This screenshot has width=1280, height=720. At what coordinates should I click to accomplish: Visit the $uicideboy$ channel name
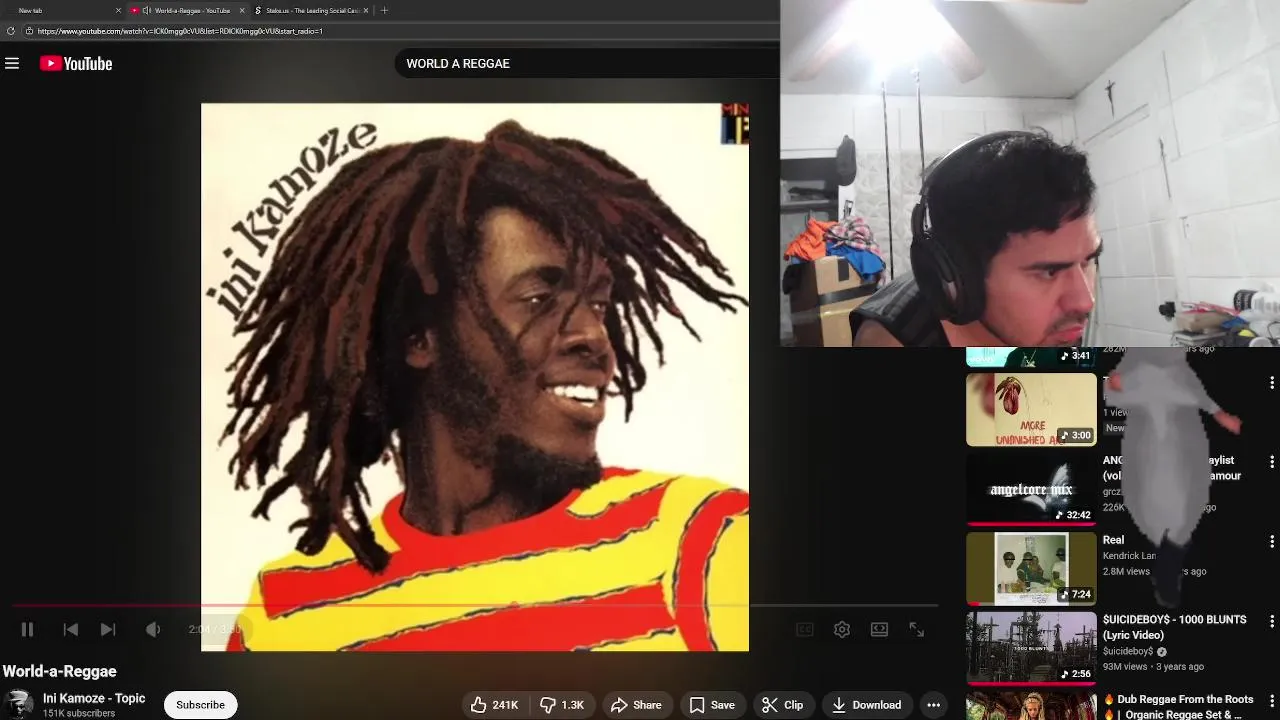(x=1128, y=651)
